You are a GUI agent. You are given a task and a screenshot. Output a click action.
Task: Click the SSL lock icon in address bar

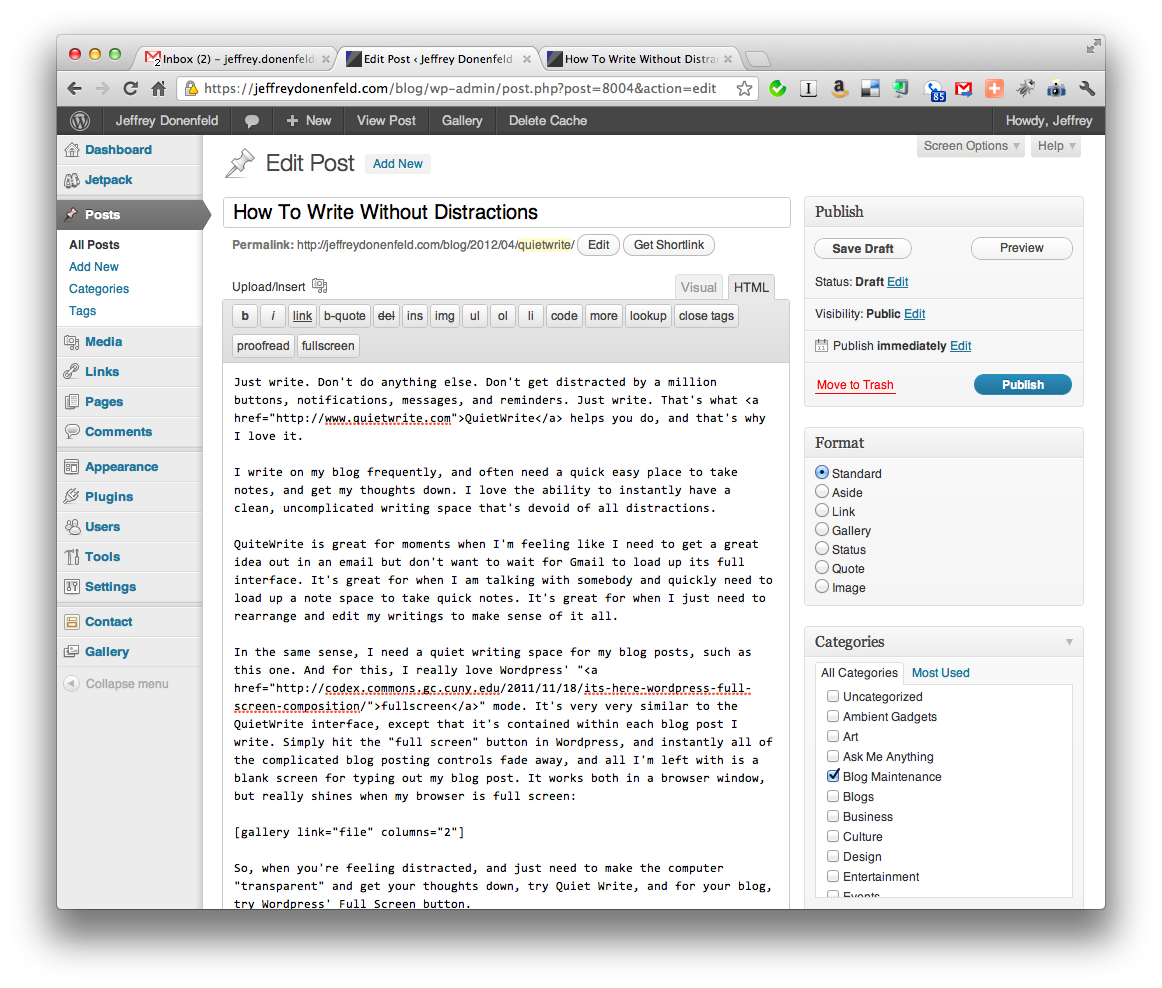[x=191, y=89]
